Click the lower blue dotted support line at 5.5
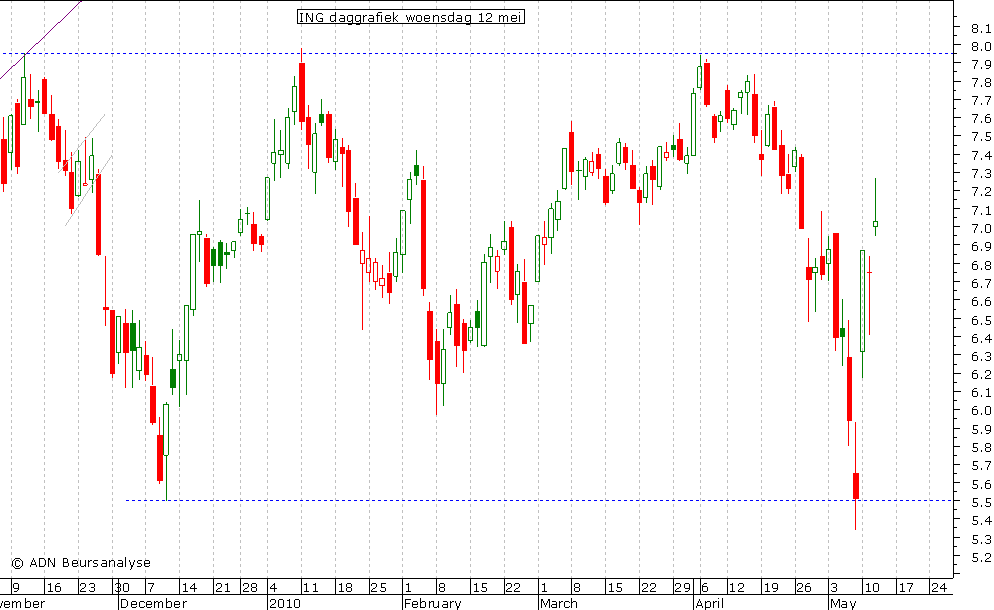This screenshot has height=610, width=994. pos(539,501)
